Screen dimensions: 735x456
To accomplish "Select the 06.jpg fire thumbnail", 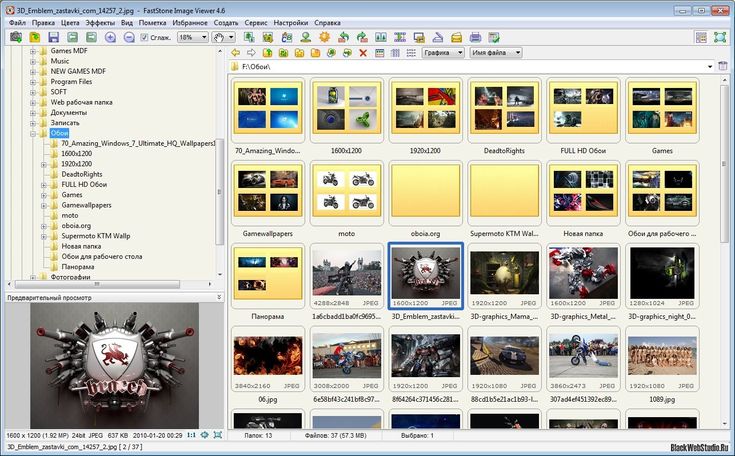I will coord(268,359).
